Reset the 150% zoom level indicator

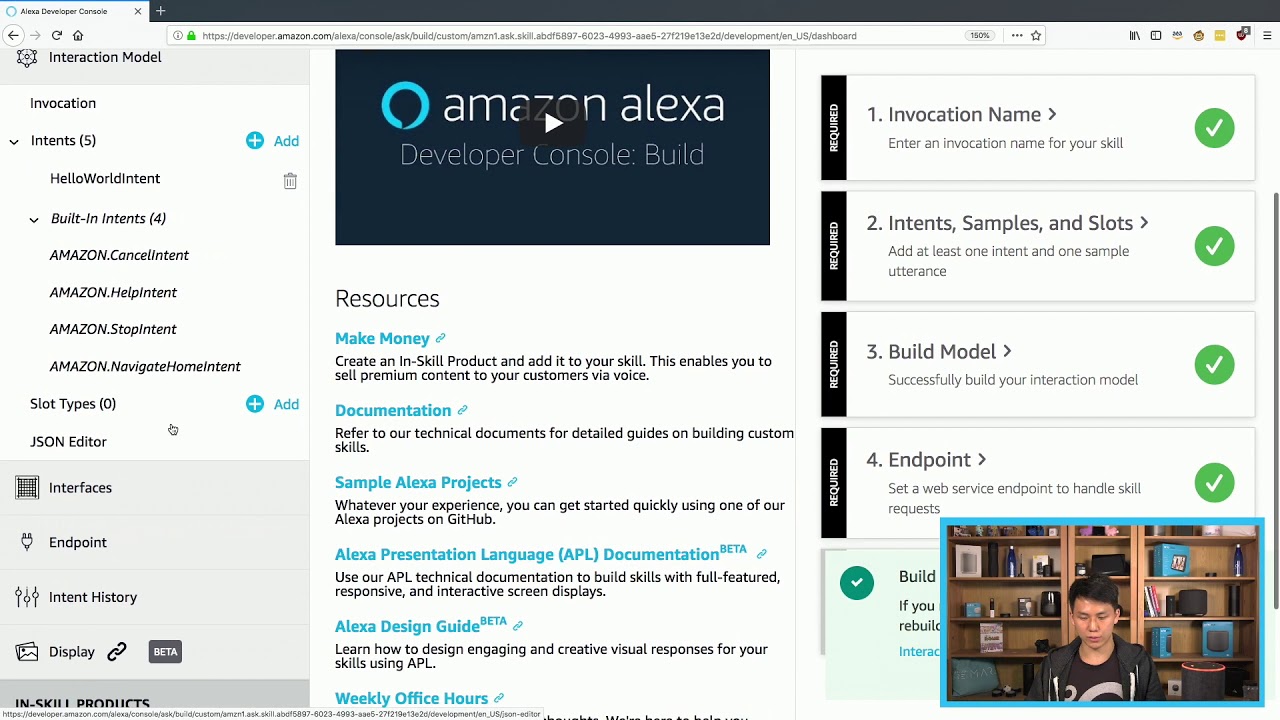point(979,35)
